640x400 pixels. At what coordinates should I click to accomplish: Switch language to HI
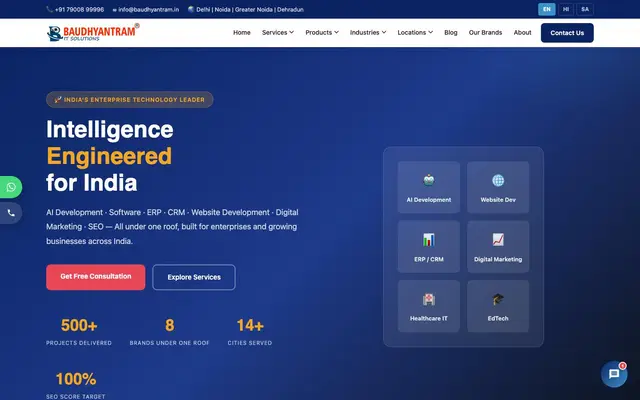[x=566, y=9]
